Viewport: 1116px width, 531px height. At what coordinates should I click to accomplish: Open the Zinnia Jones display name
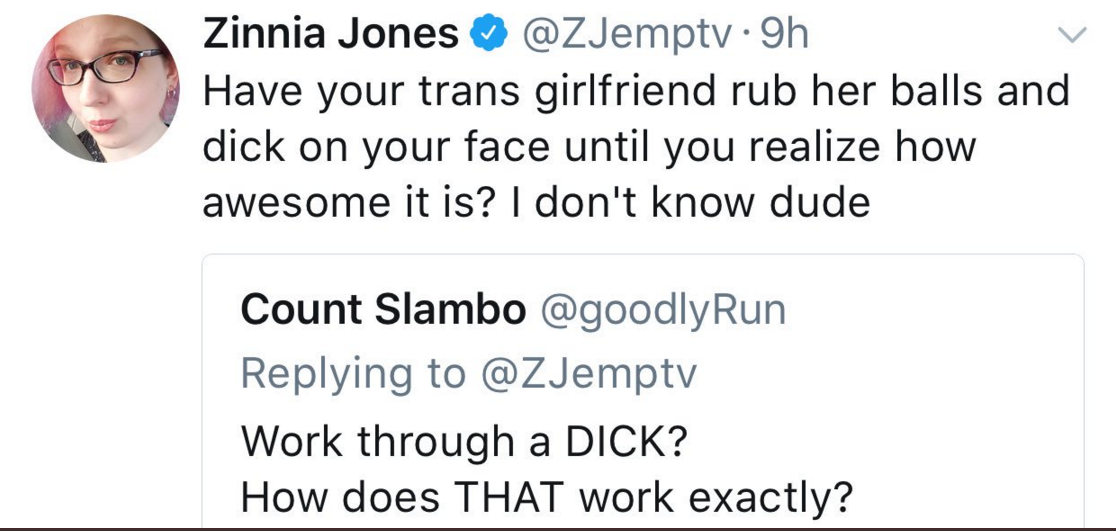point(331,35)
